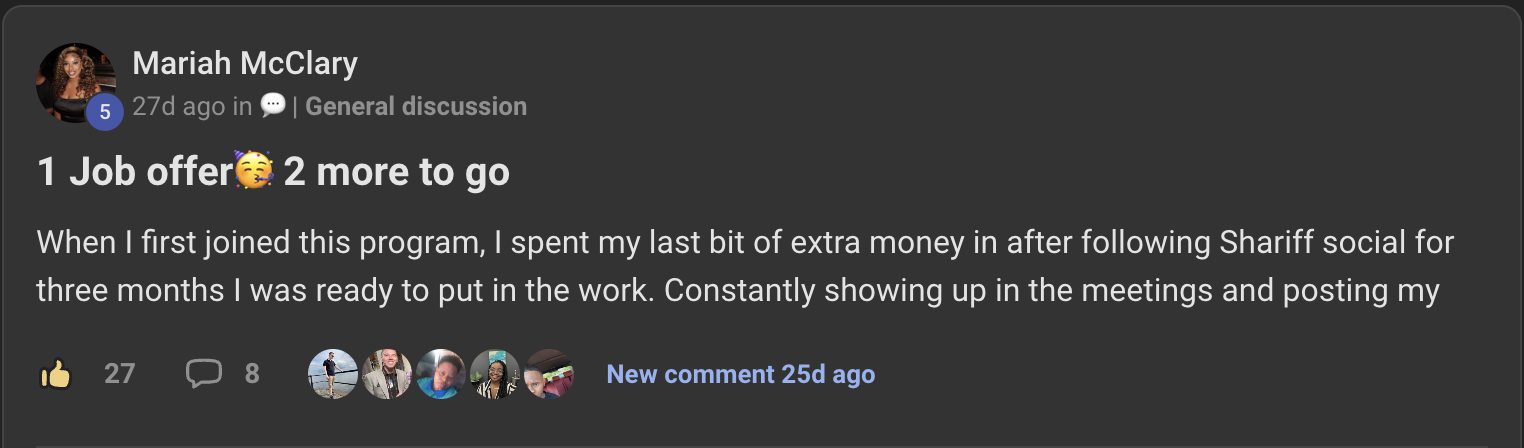Click the thumbs-up like icon
Viewport: 1524px width, 448px height.
pyautogui.click(x=56, y=375)
